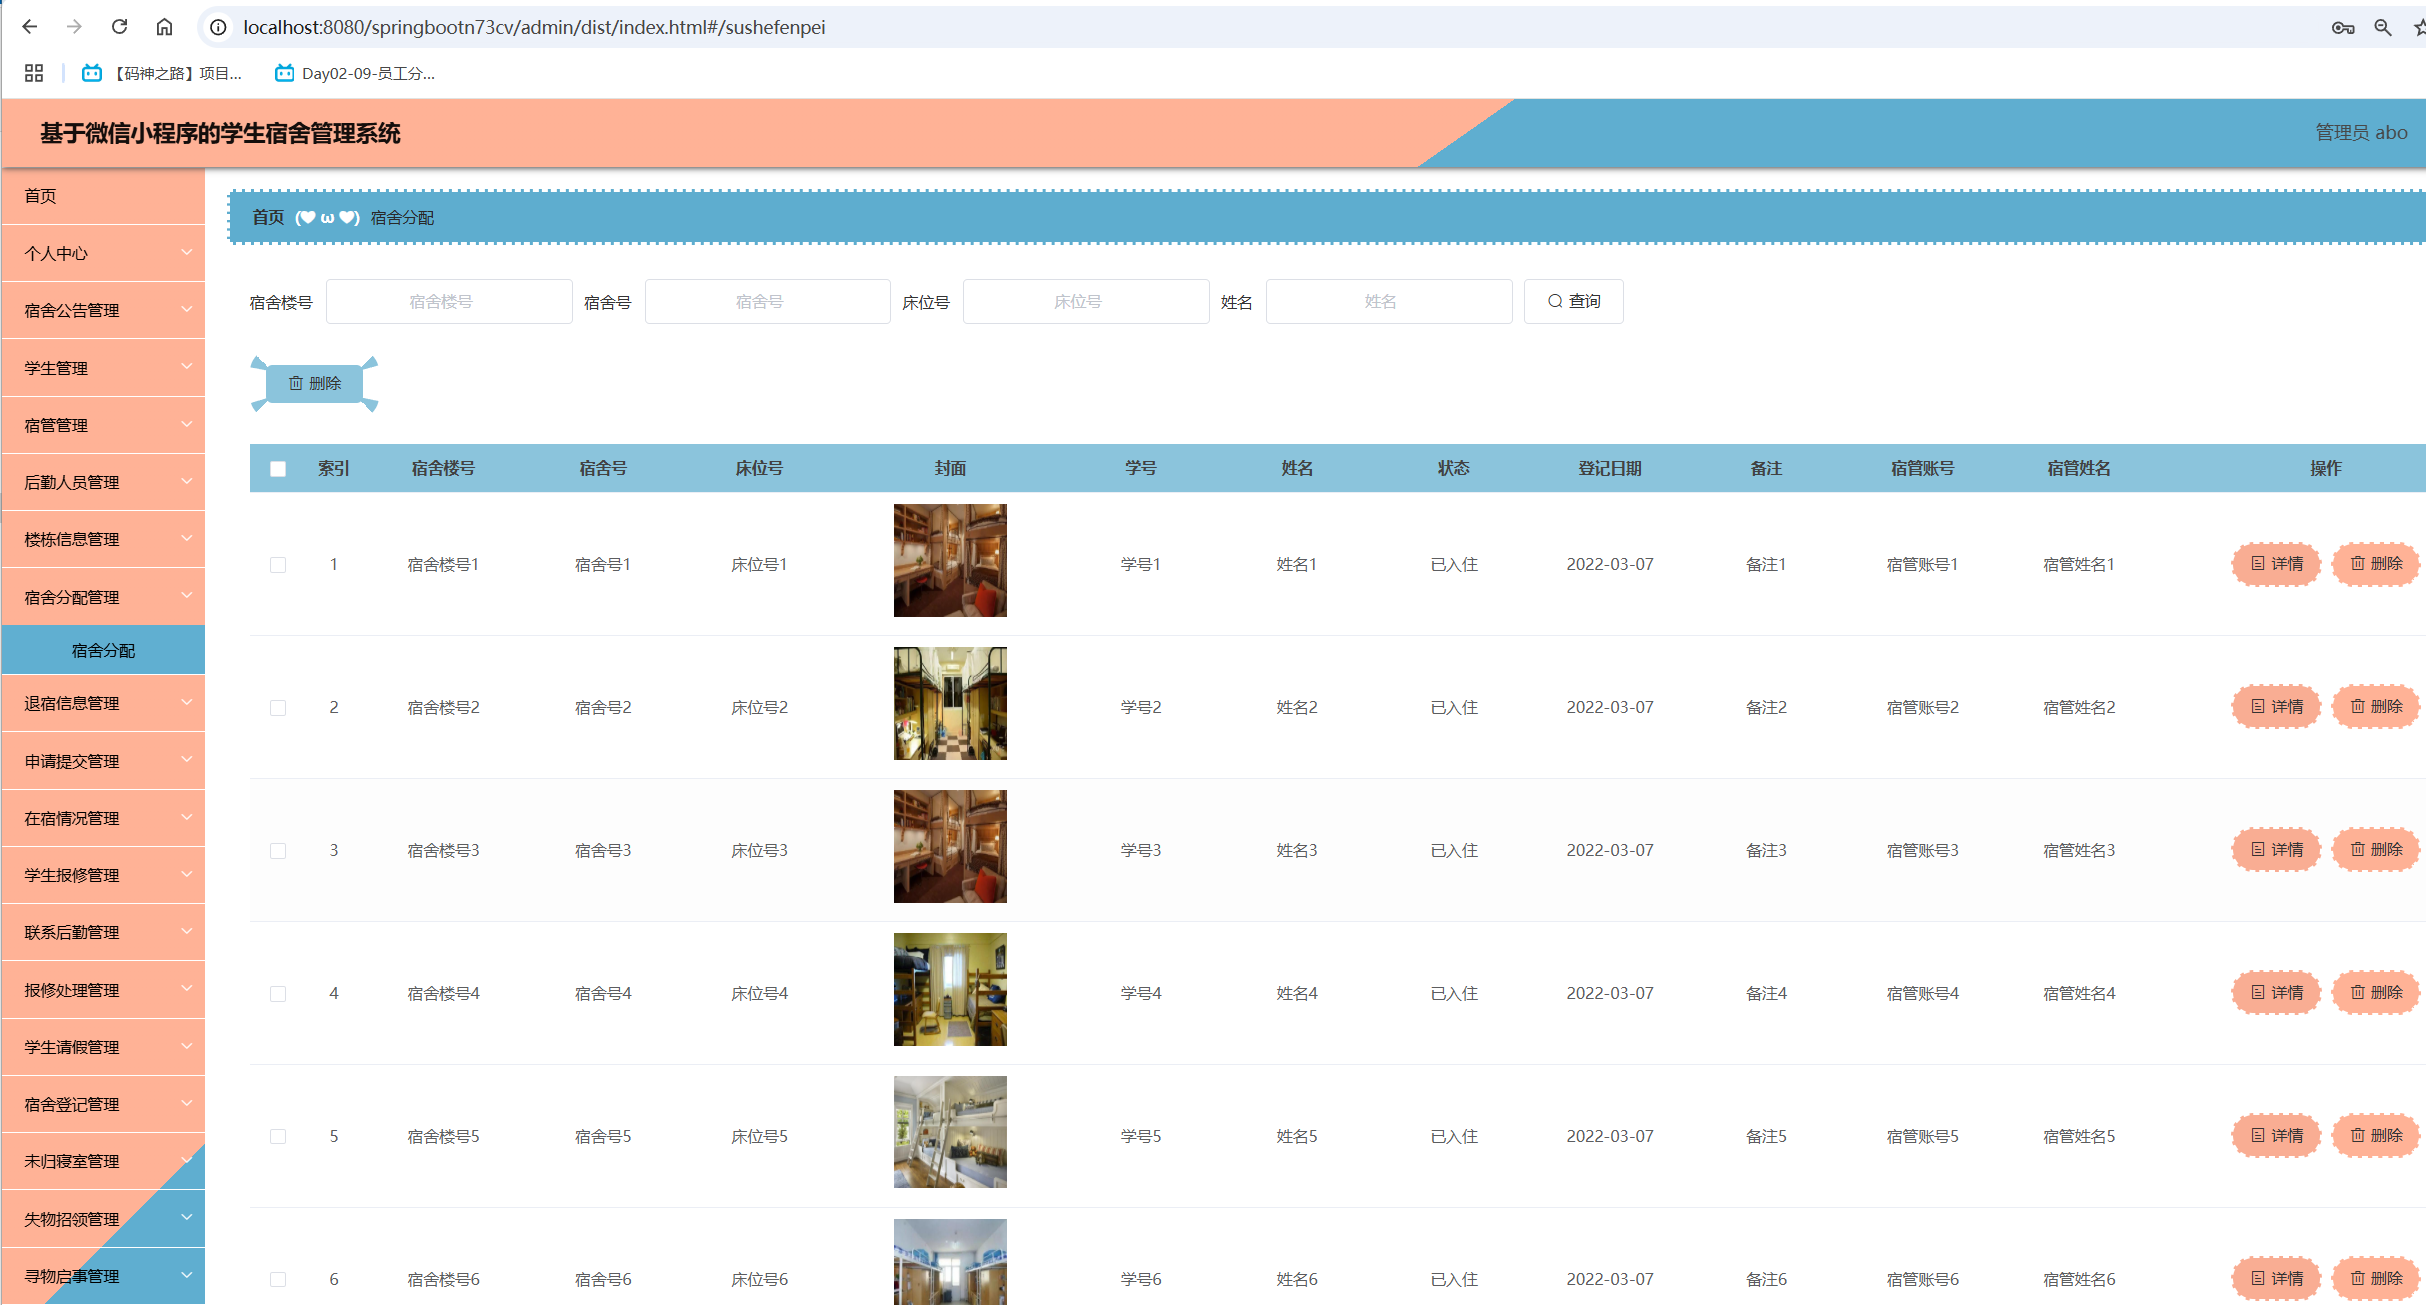This screenshot has height=1305, width=2426.
Task: Open the 学生请假管理 menu
Action: (x=103, y=1047)
